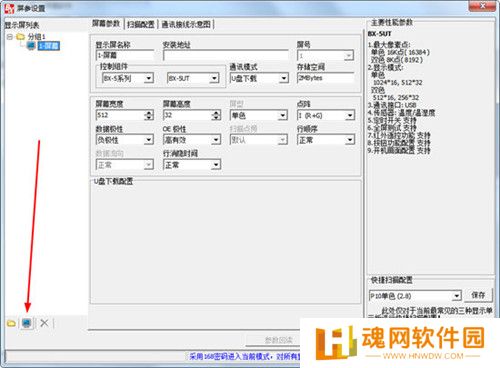Image resolution: width=500 pixels, height=368 pixels.
Task: Click the 3.通讯接口: USB line
Action: pyautogui.click(x=392, y=105)
